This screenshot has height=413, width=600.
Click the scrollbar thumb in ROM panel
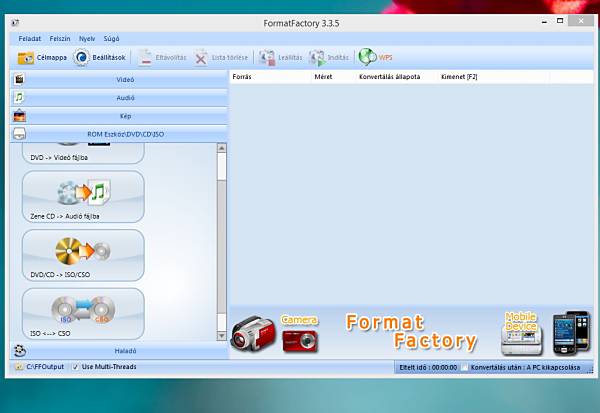coord(222,248)
